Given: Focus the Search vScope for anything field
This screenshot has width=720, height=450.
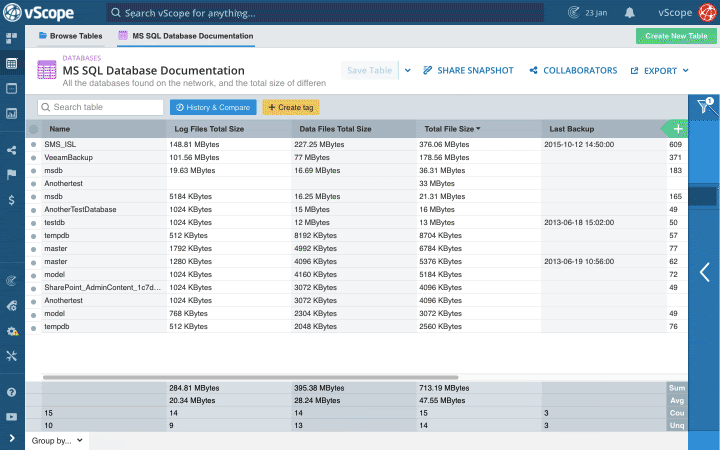Looking at the screenshot, I should point(325,13).
